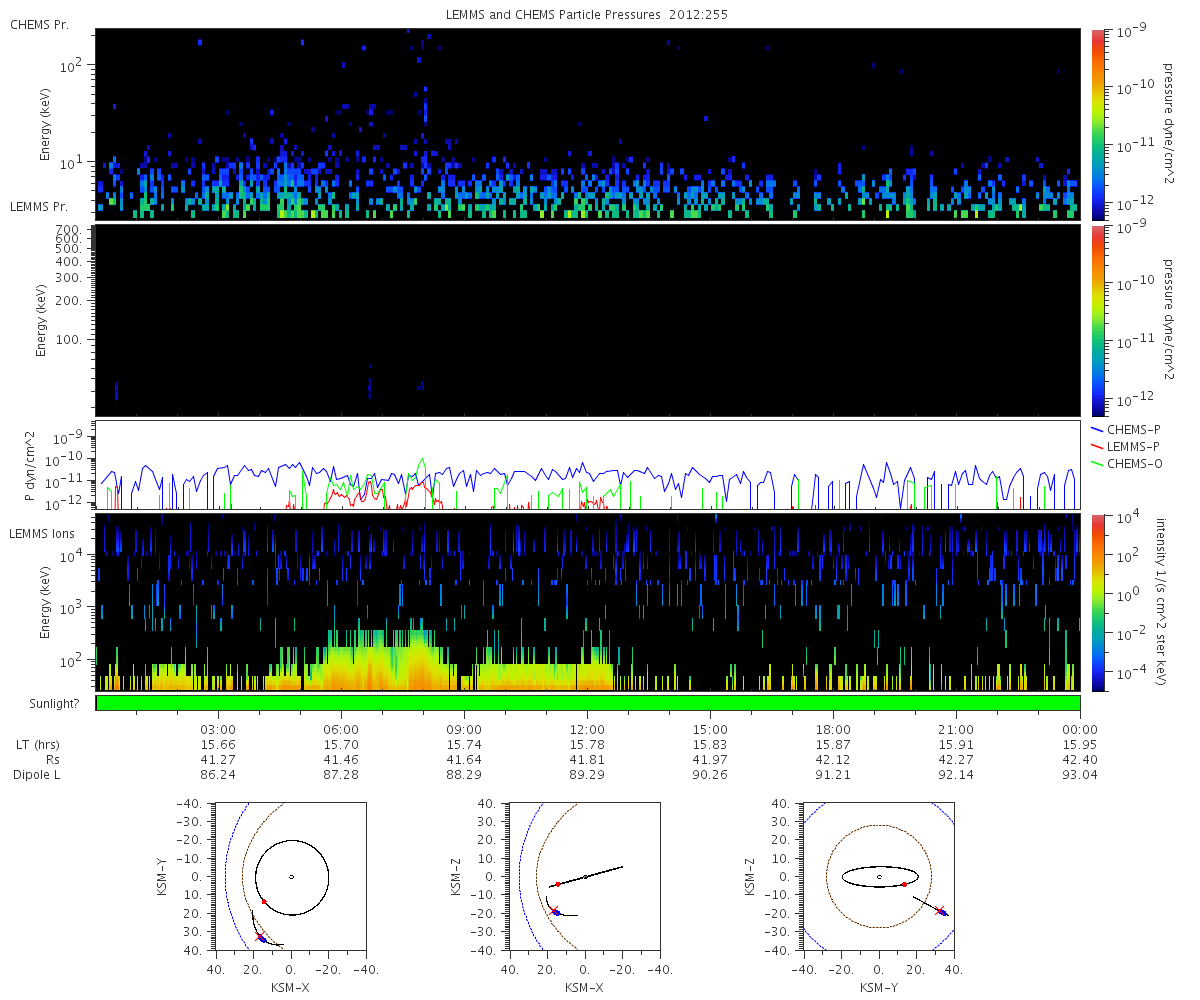Select the 12:00 time axis tick
The image size is (1200, 1000).
pos(587,729)
